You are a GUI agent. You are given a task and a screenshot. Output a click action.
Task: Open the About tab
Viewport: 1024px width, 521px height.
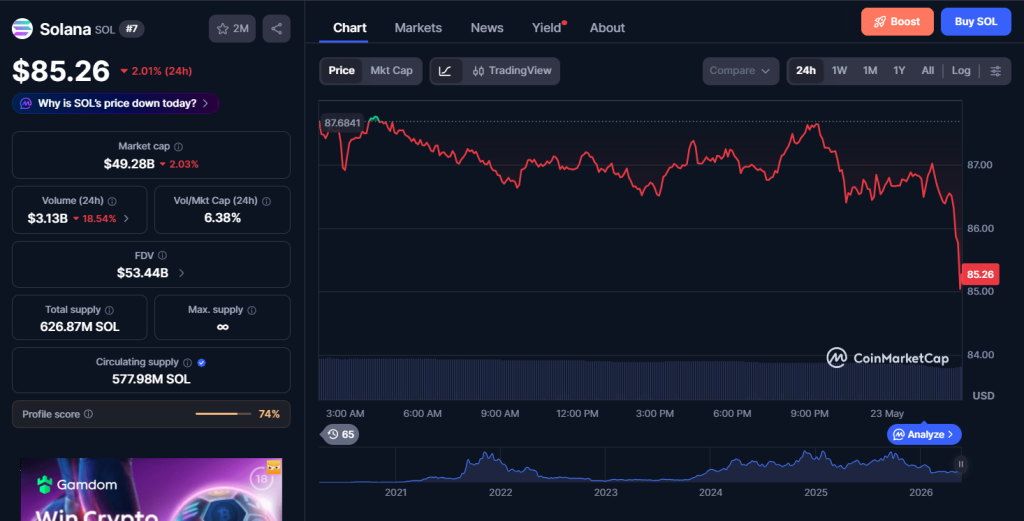coord(607,28)
